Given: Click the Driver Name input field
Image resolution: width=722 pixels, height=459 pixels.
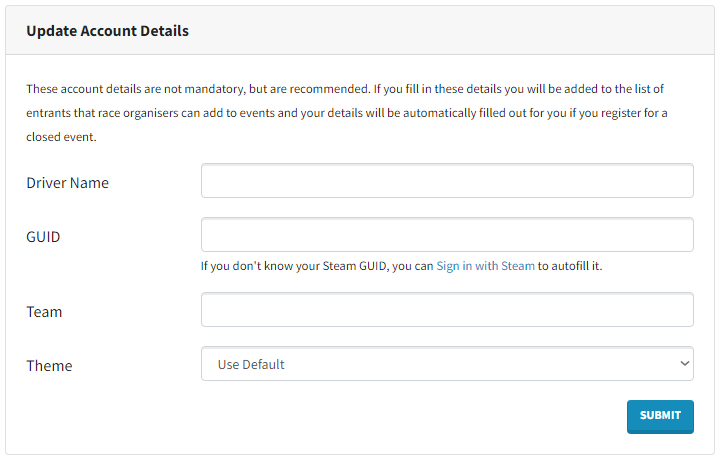Looking at the screenshot, I should pos(447,181).
